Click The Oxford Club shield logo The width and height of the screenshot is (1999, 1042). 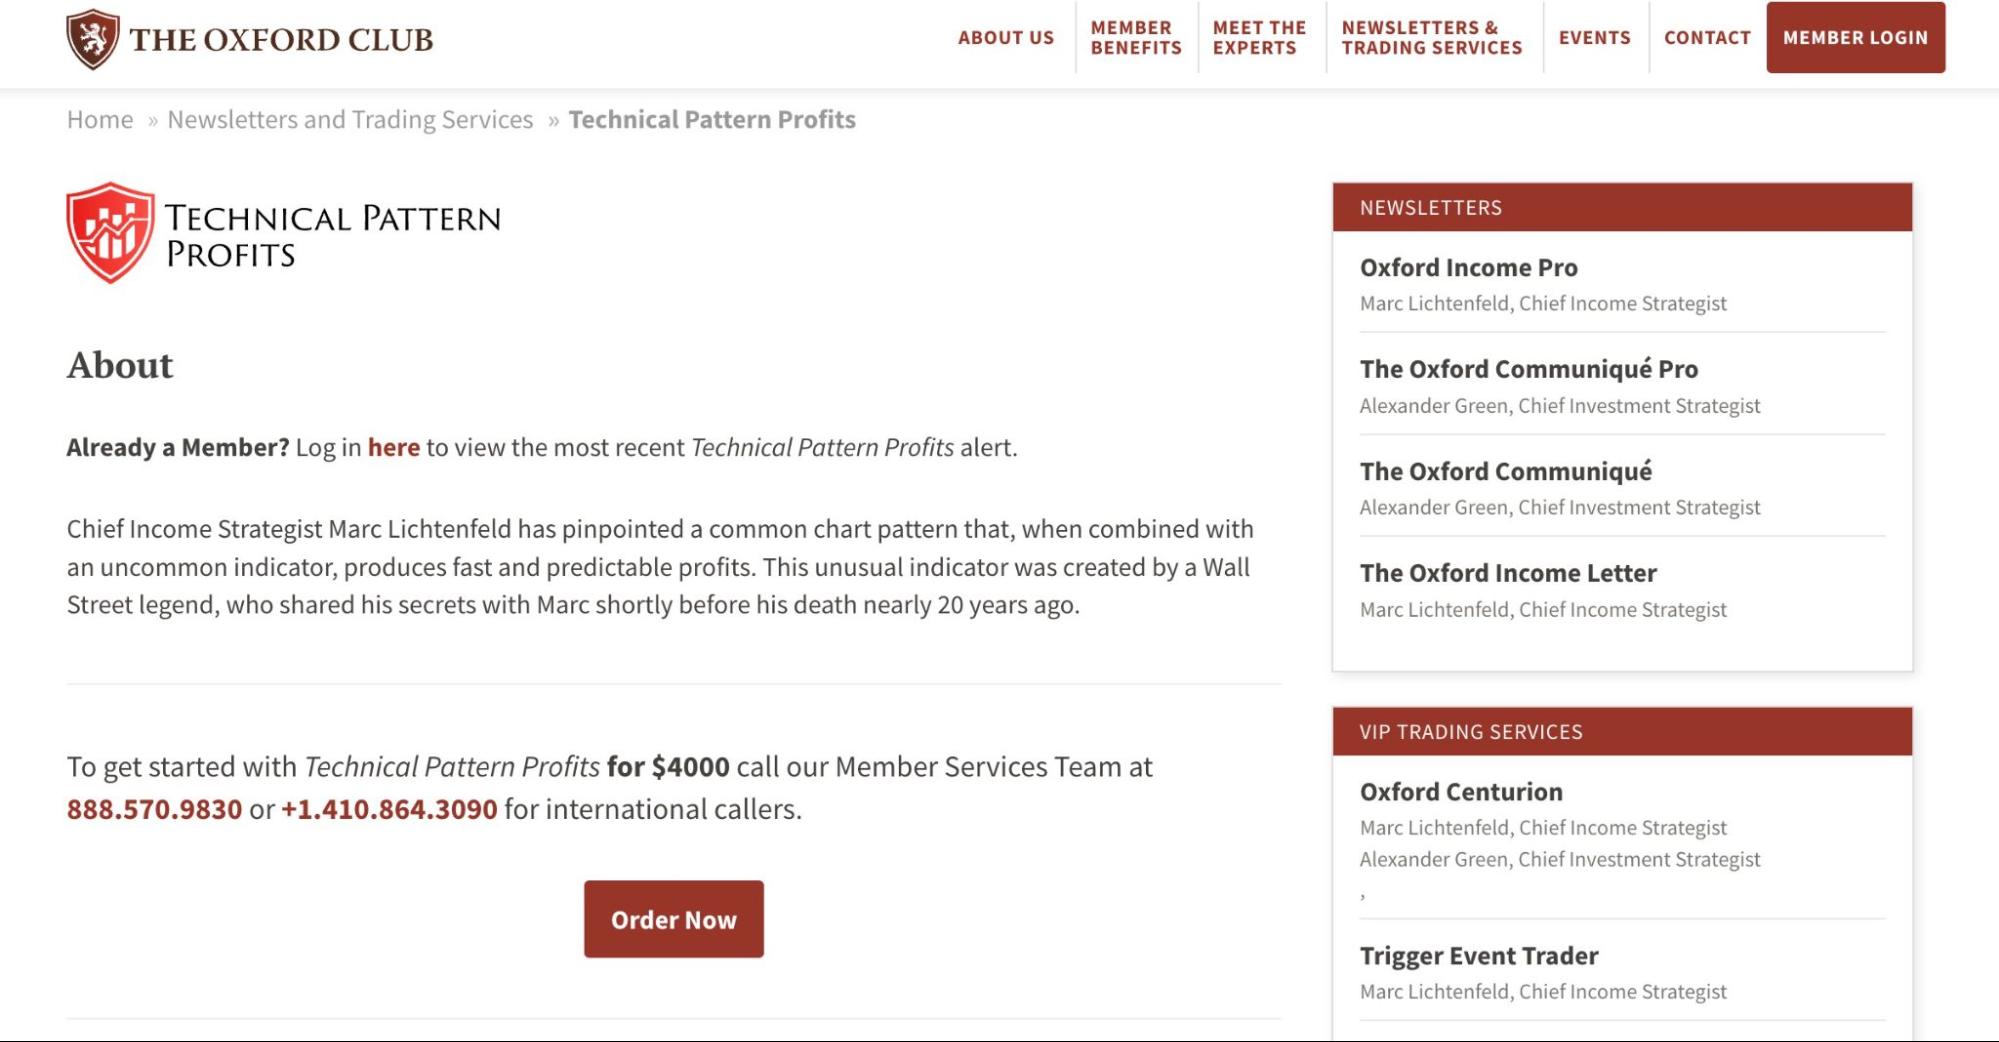click(93, 39)
